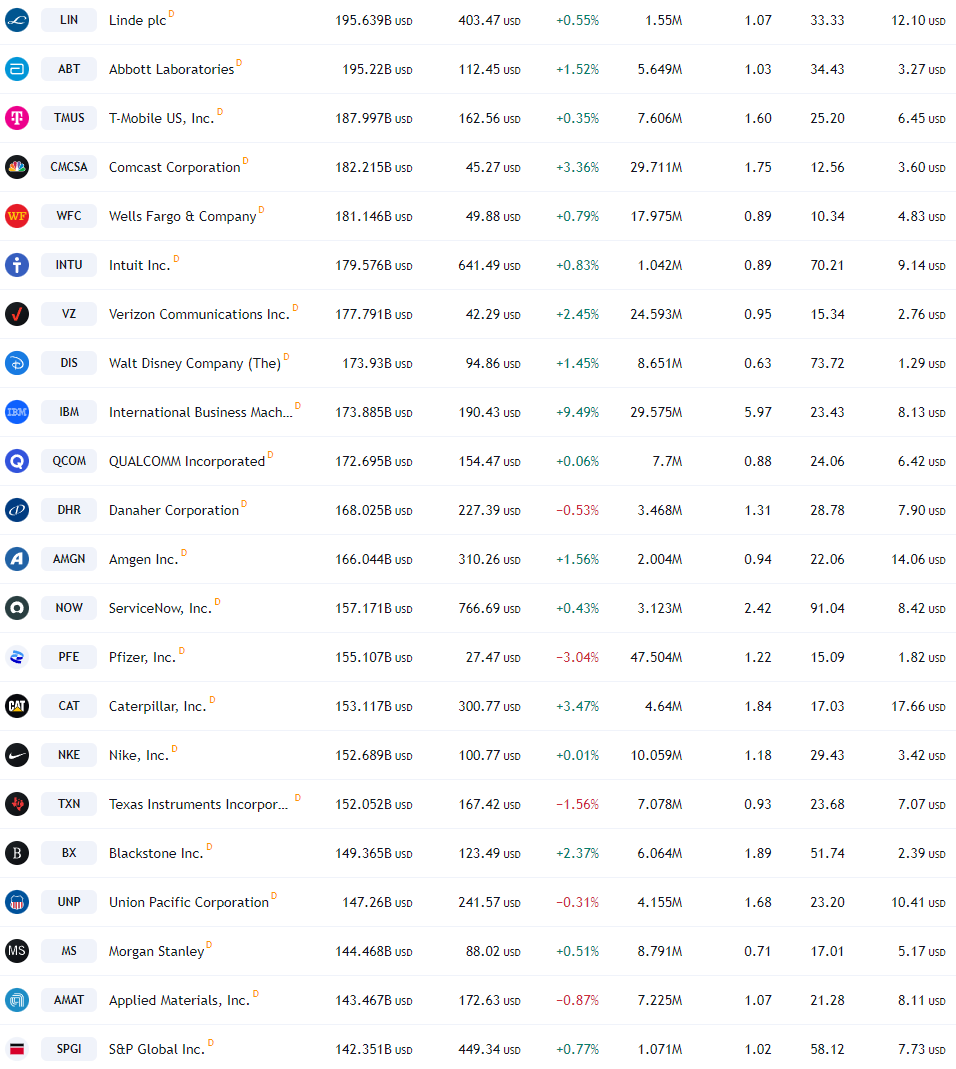Open Caterpillar, Inc. company link
The width and height of the screenshot is (956, 1069).
coord(158,706)
